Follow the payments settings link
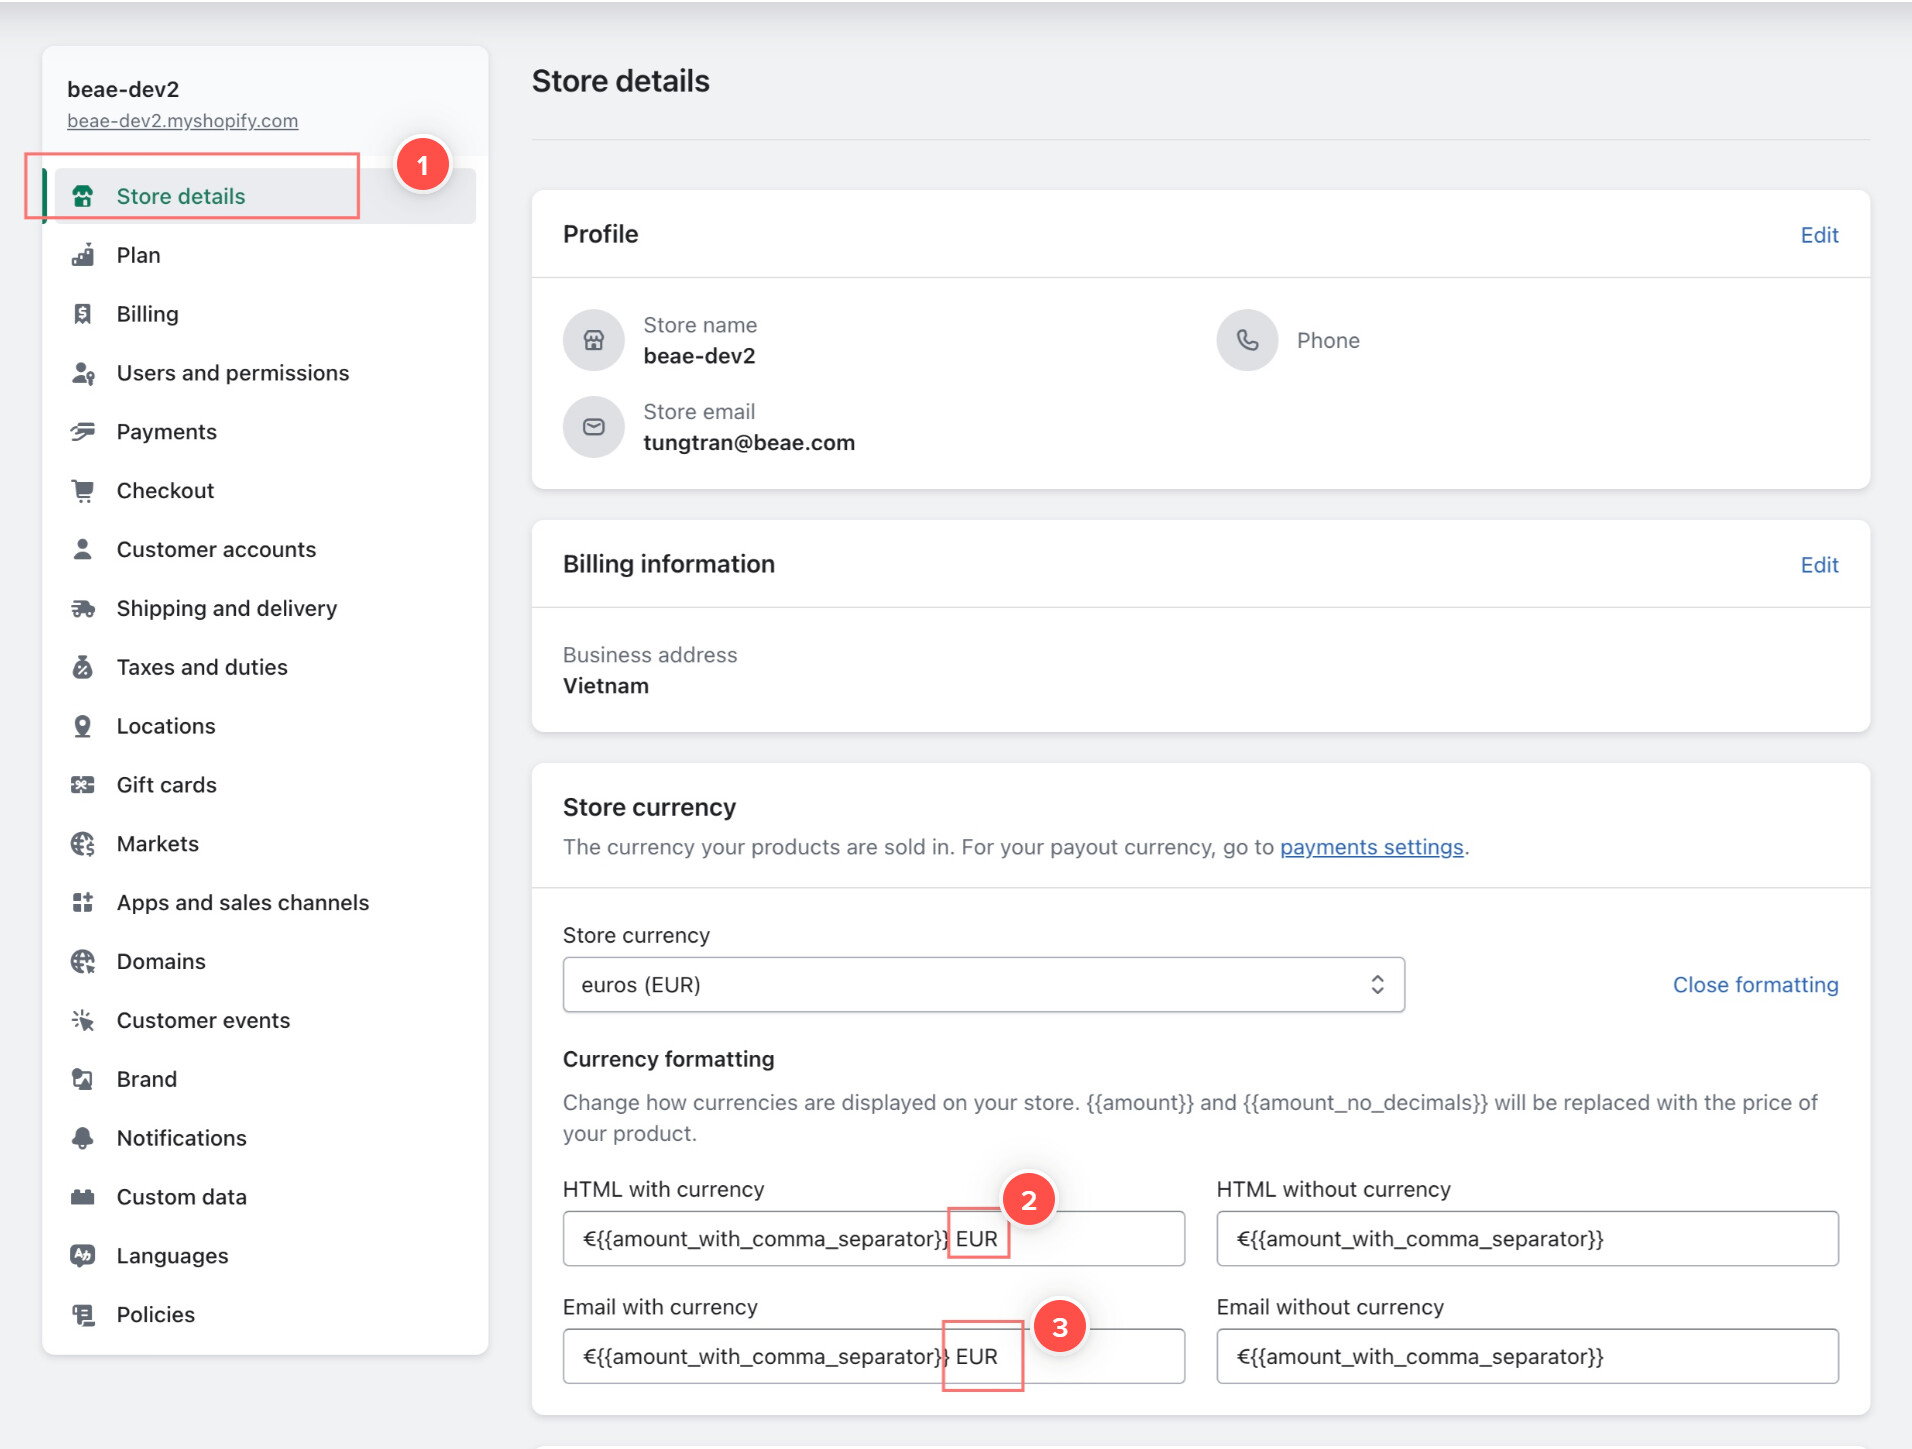The image size is (1912, 1449). [1371, 847]
